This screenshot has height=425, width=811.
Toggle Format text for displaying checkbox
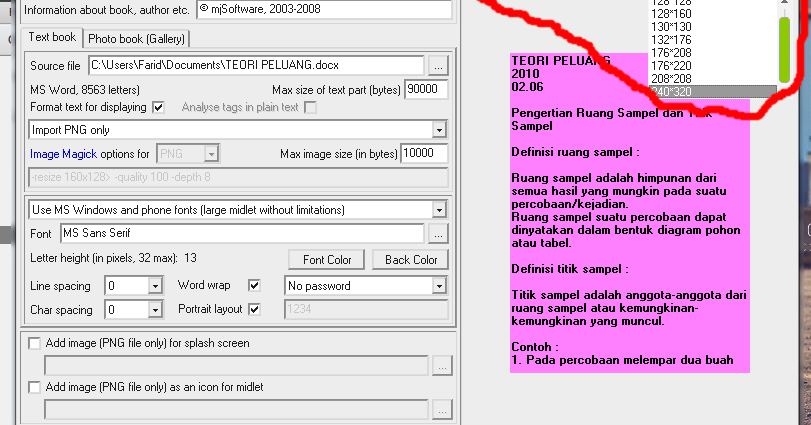(158, 108)
